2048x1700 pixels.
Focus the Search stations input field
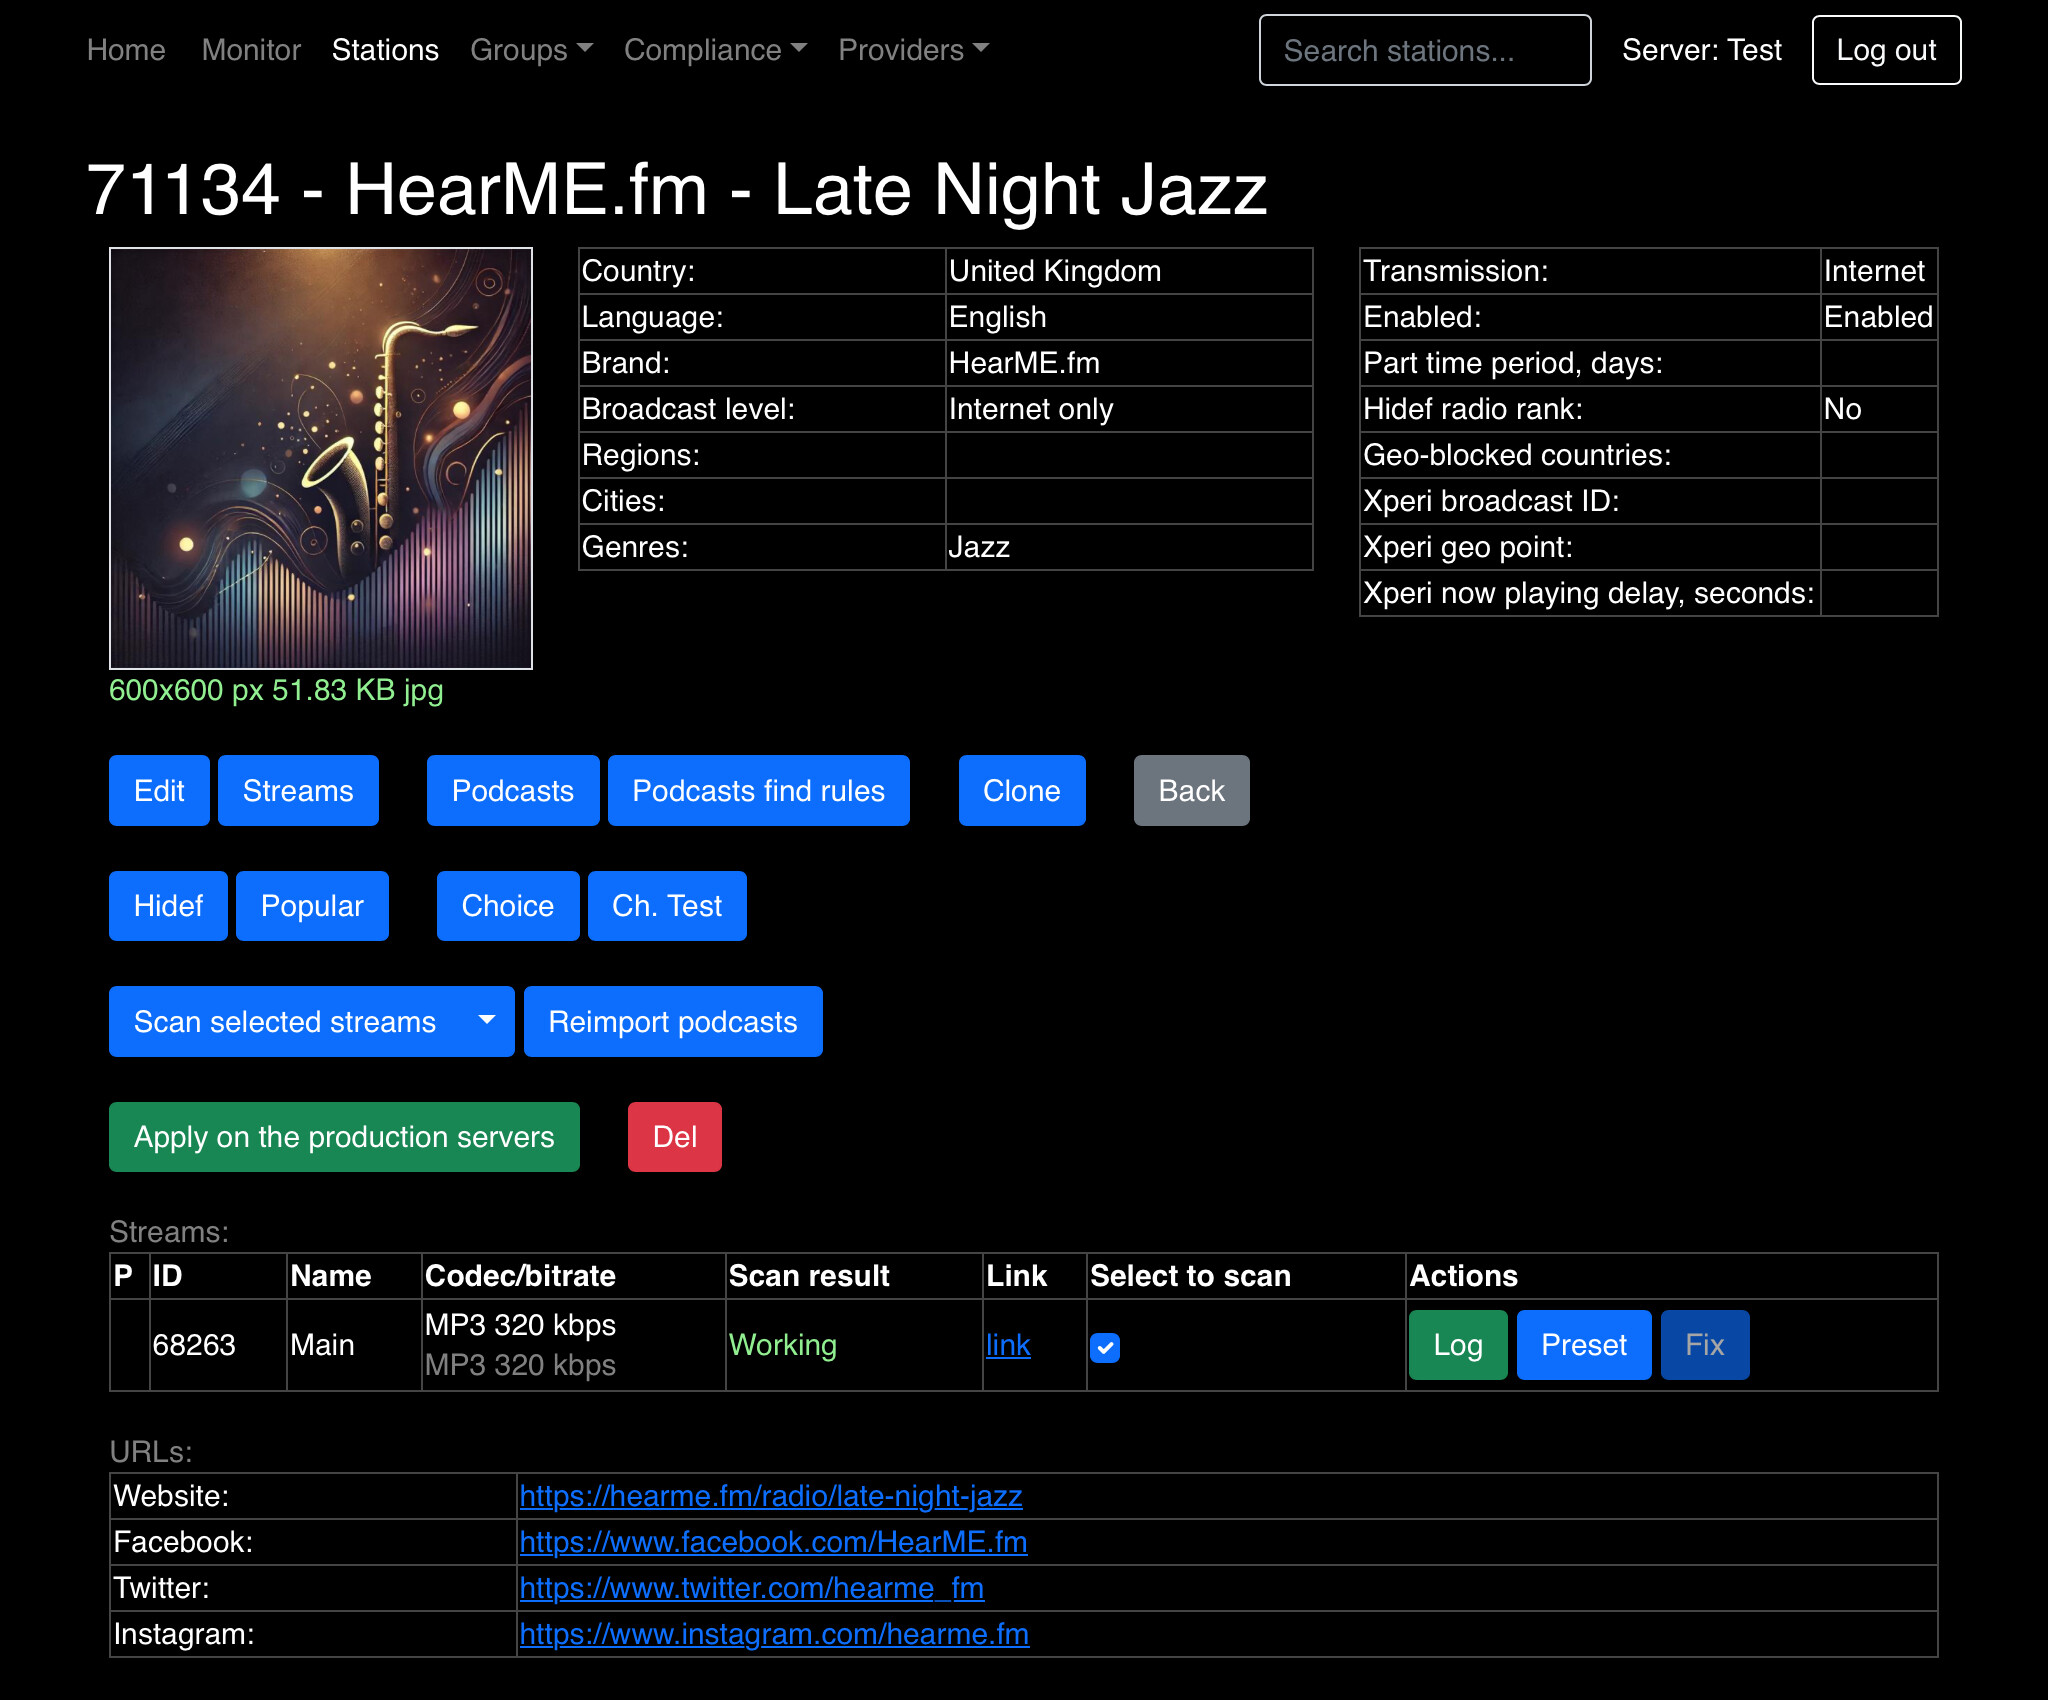pyautogui.click(x=1424, y=50)
